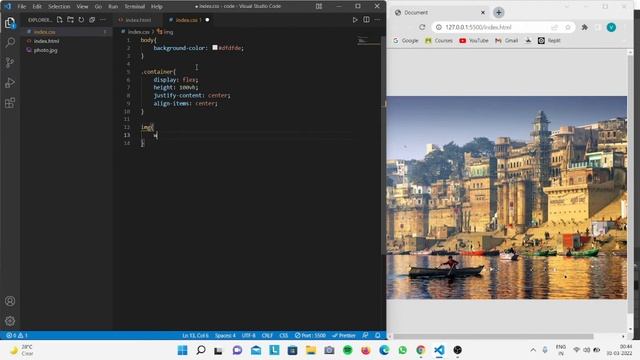Viewport: 640px width, 360px height.
Task: Change indentation via Spaces: 4
Action: pos(225,335)
